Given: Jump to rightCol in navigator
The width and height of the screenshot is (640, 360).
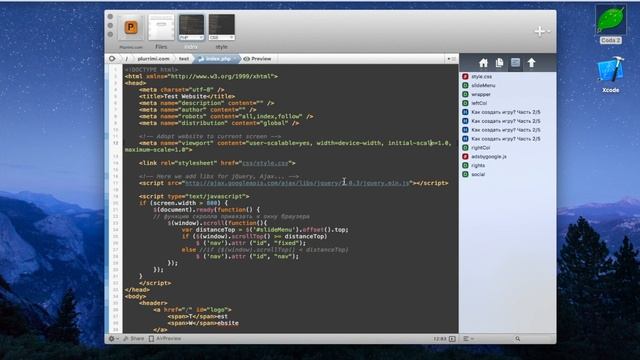Looking at the screenshot, I should pos(480,148).
